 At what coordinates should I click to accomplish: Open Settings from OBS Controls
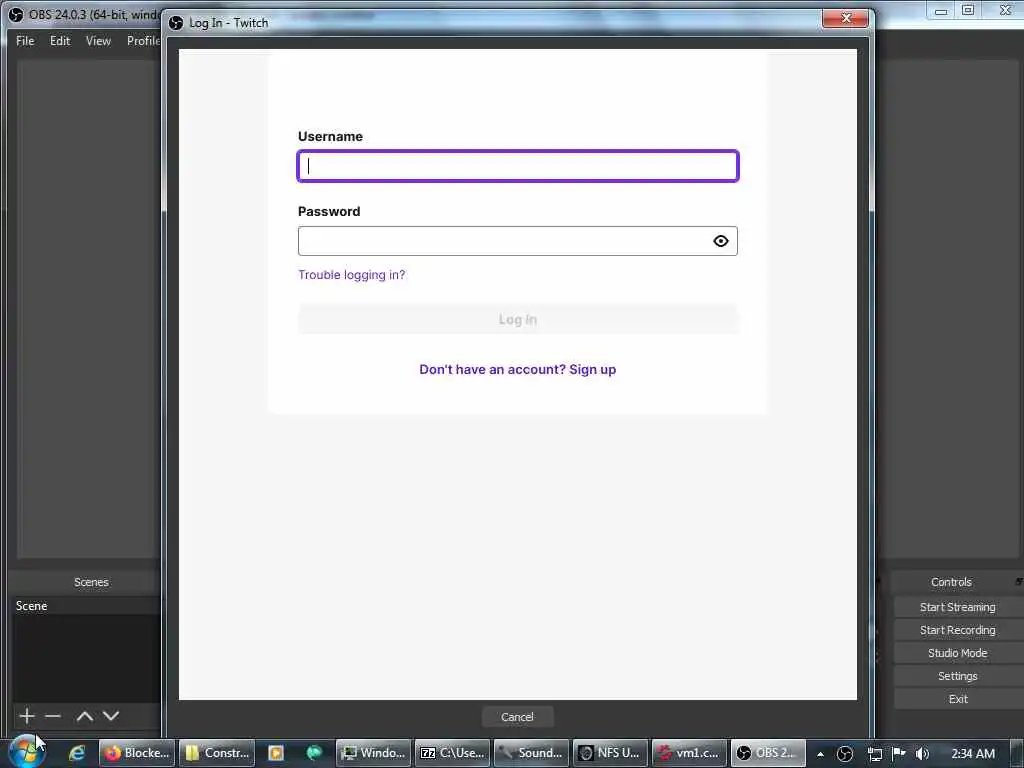[x=957, y=676]
